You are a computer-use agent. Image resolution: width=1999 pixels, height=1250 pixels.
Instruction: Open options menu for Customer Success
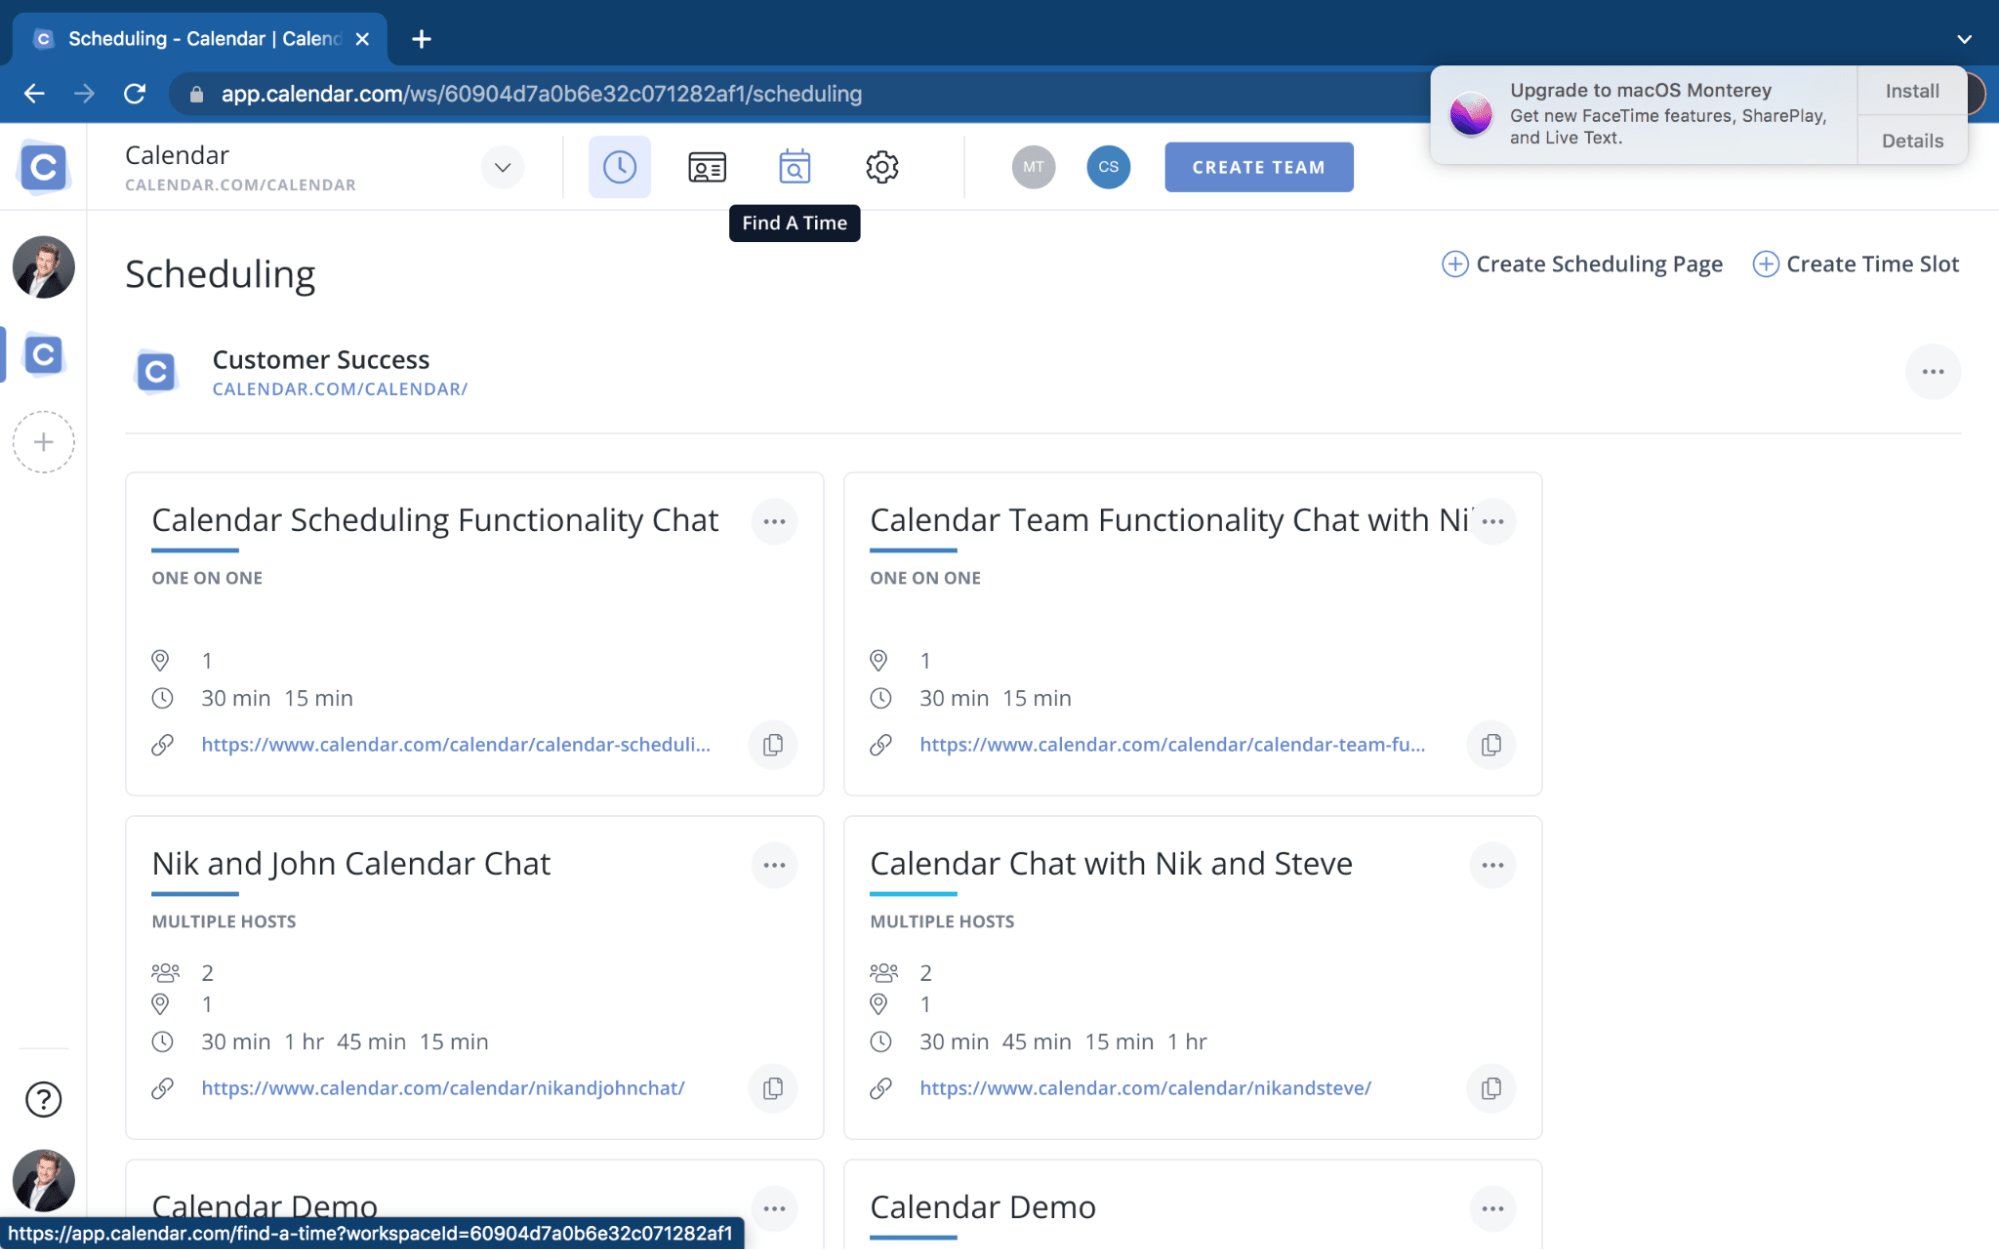click(1932, 372)
